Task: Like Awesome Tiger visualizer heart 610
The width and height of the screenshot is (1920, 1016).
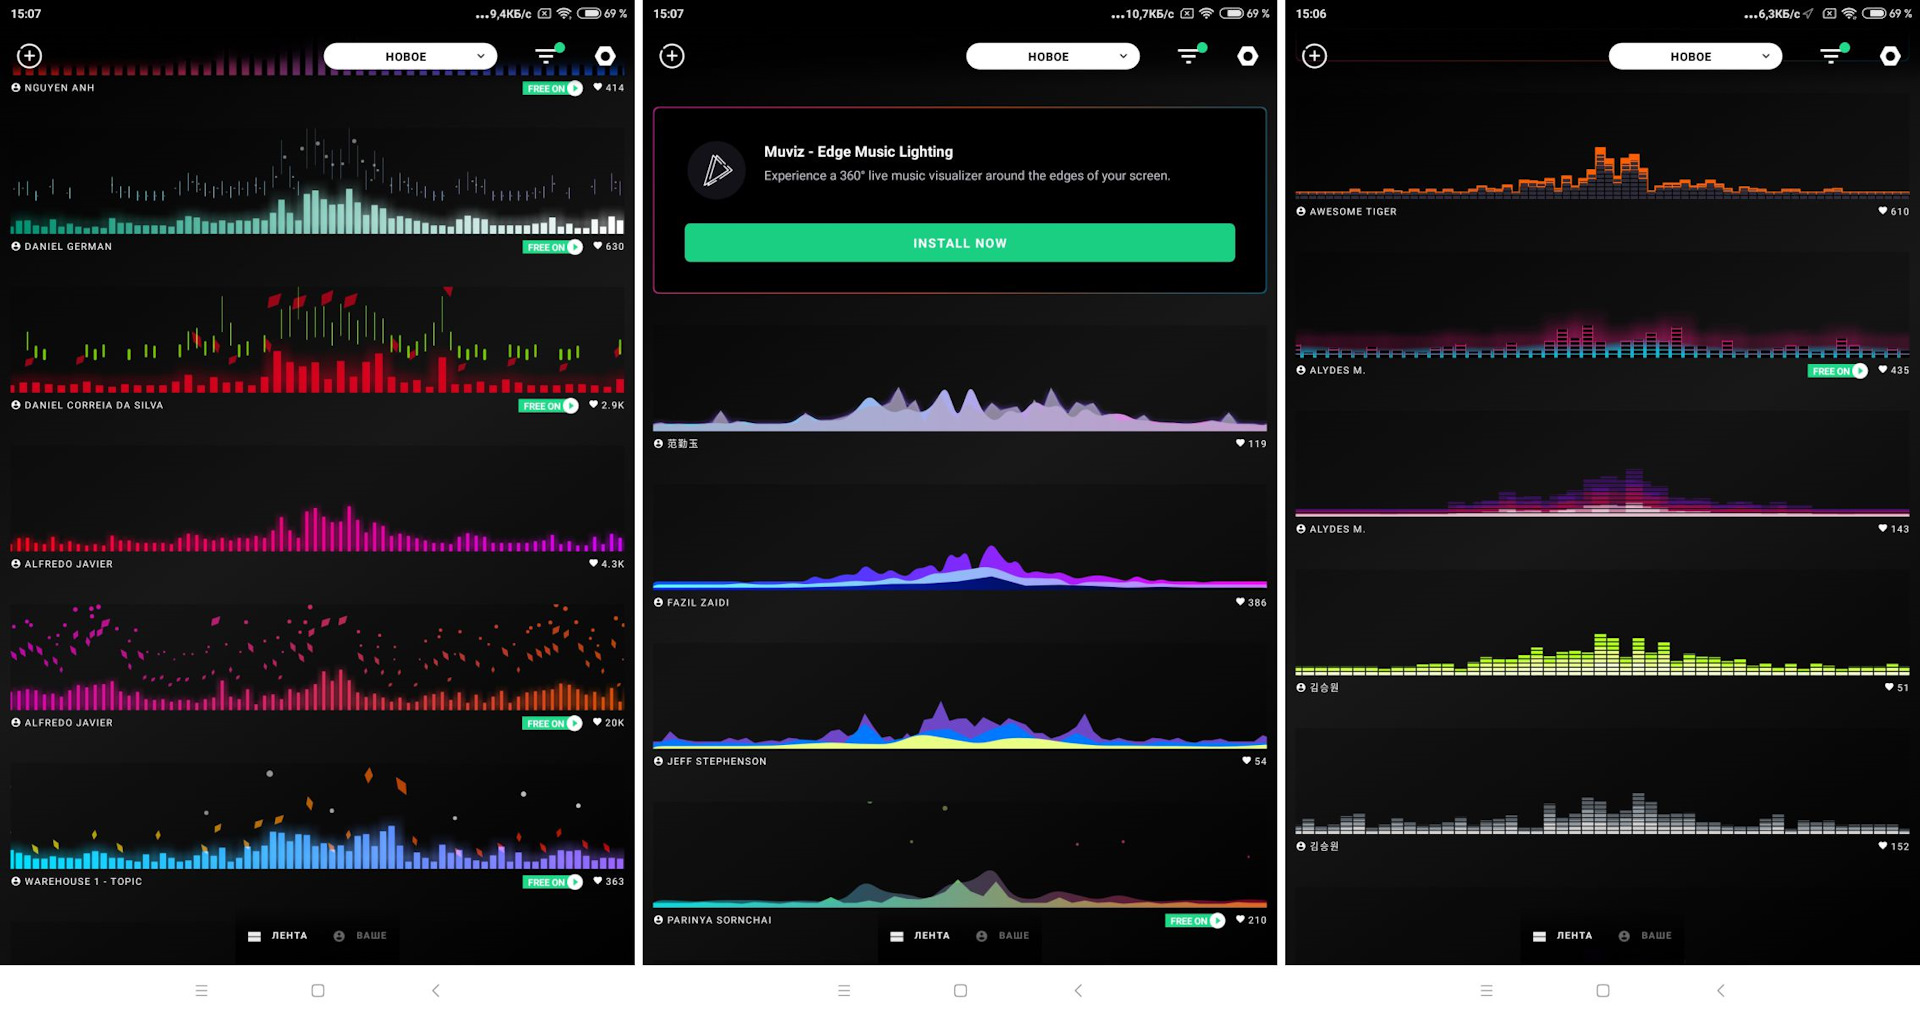Action: pos(1883,211)
